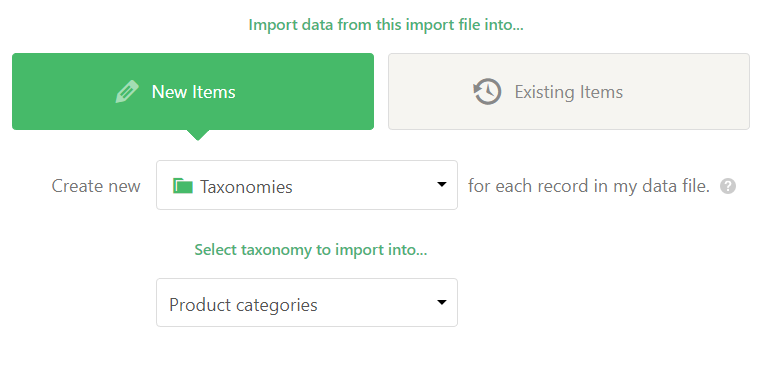Click the pointer triangle below New Items
The image size is (773, 371).
[x=198, y=135]
